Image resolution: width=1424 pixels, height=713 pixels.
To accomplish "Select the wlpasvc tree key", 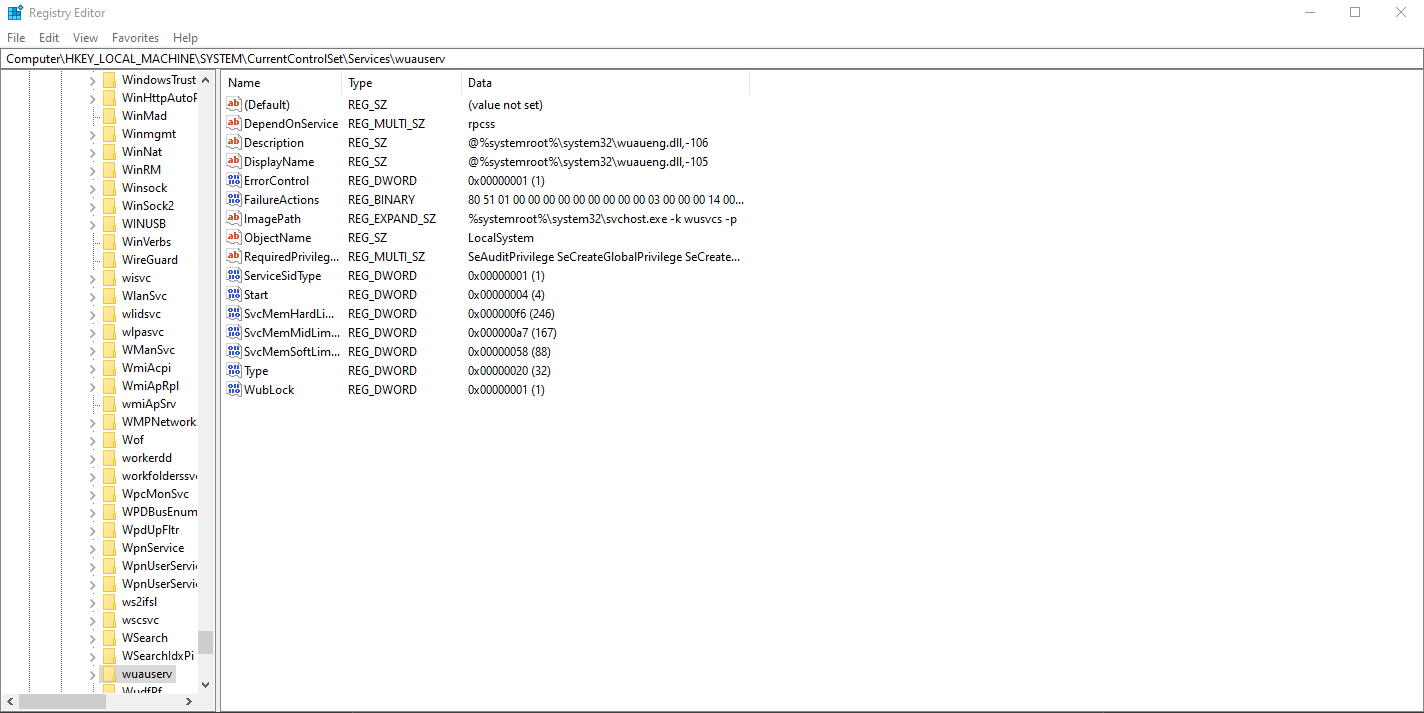I will (143, 332).
